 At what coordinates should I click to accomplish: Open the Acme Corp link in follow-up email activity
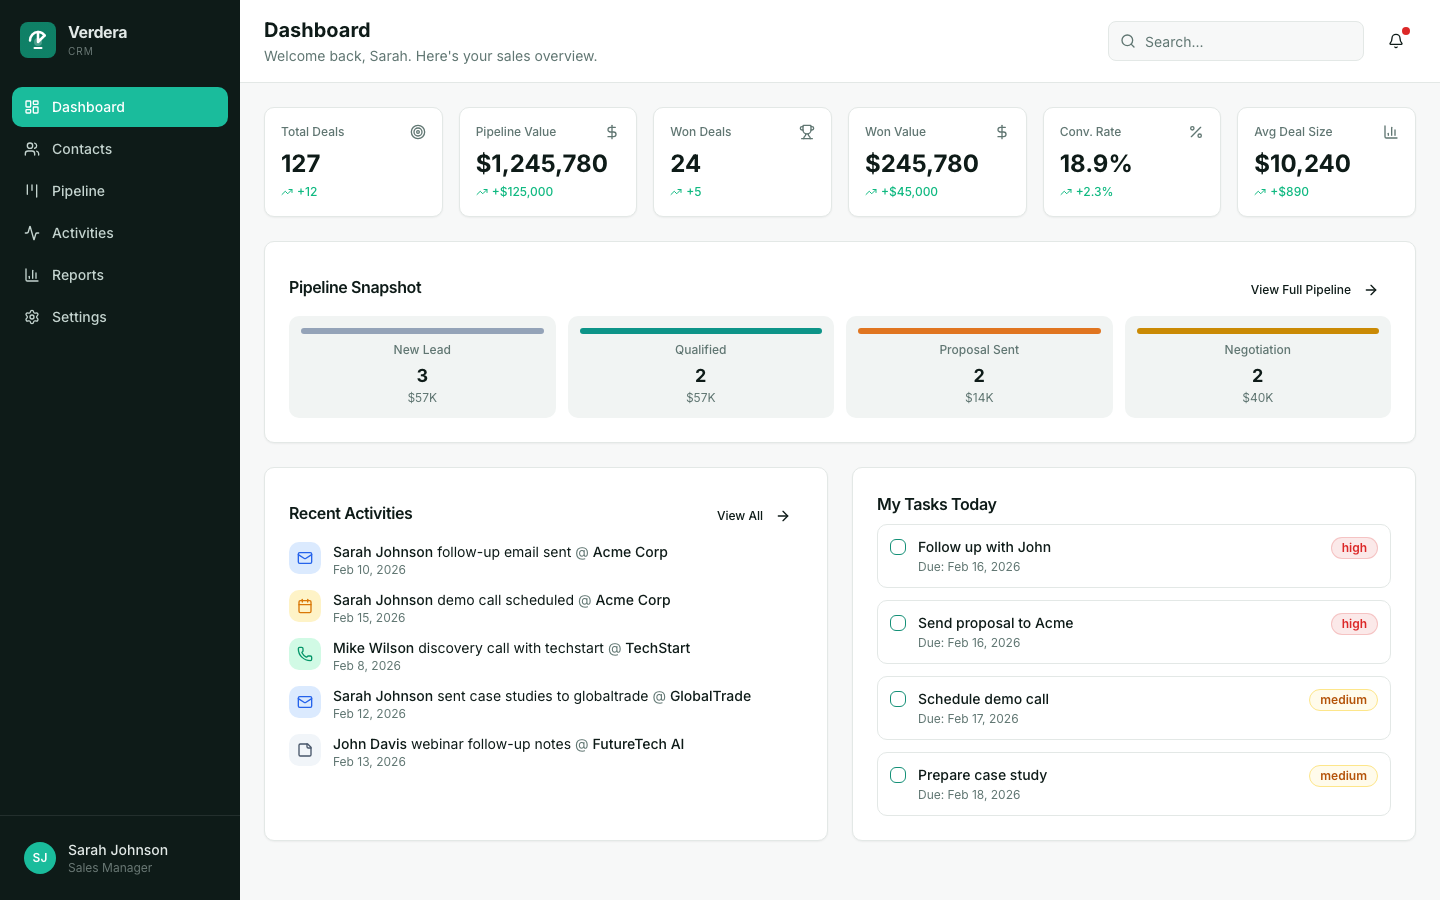click(630, 552)
